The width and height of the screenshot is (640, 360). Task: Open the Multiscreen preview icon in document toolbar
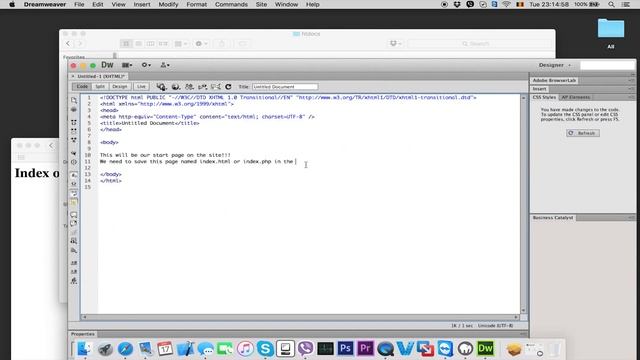coord(161,87)
